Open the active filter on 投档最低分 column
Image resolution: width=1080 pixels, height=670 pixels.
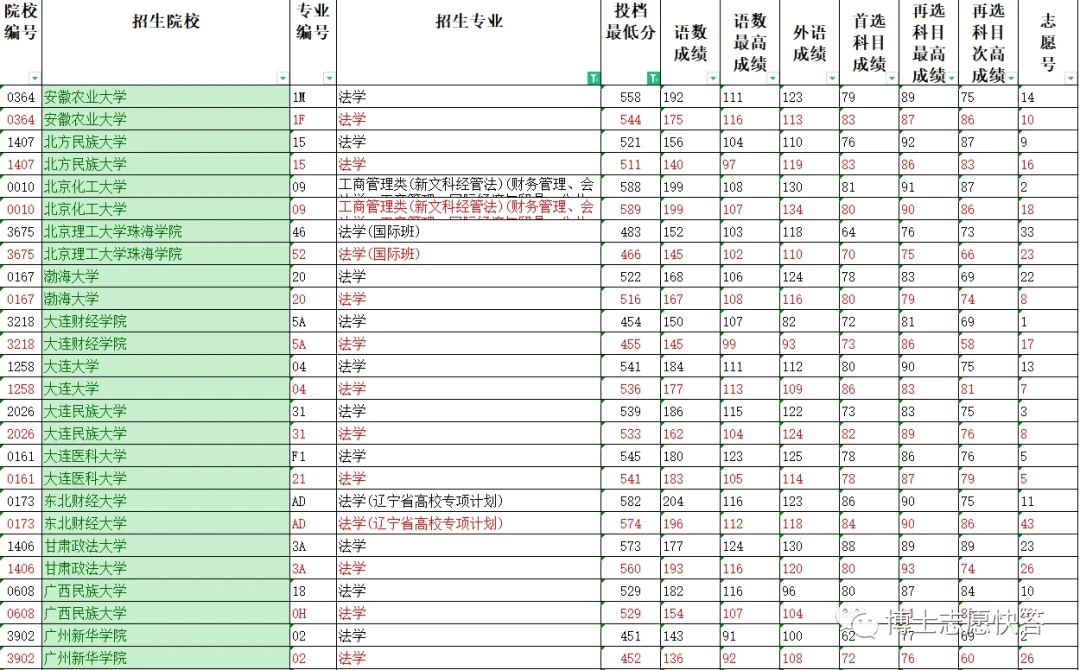tap(653, 78)
